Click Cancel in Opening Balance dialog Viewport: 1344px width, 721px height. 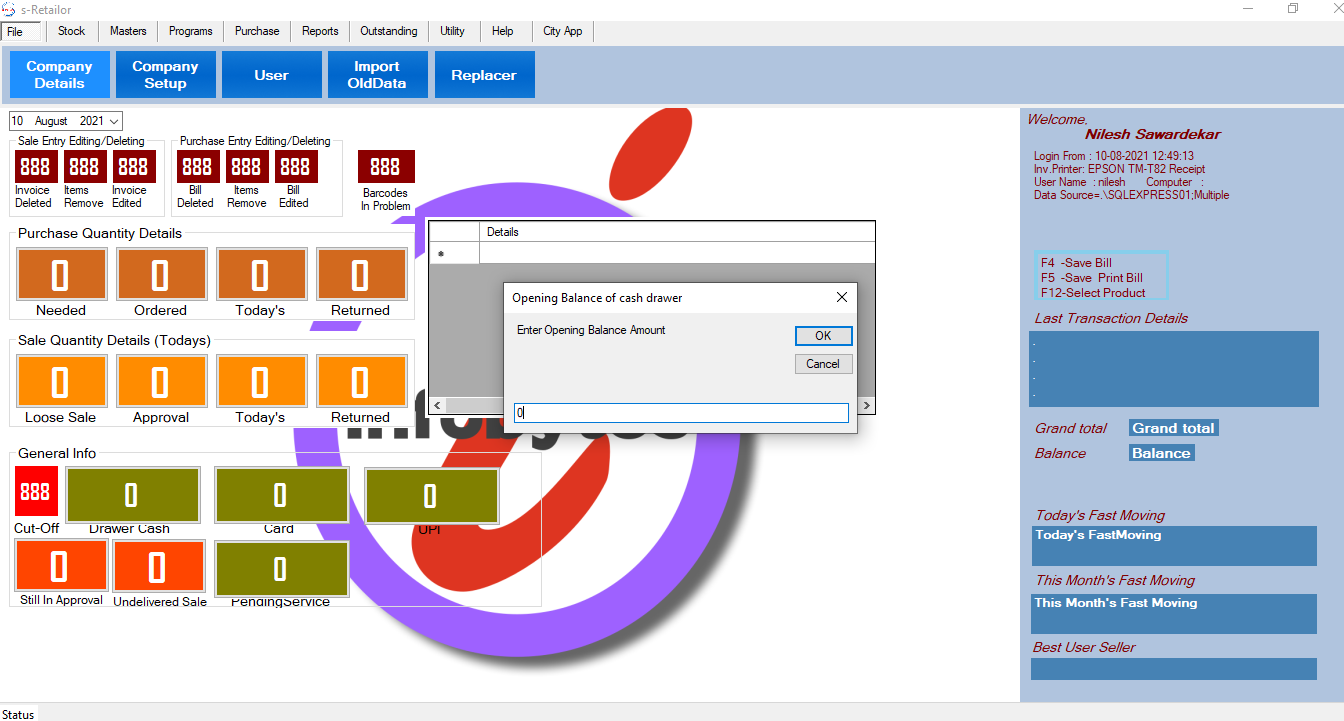click(x=823, y=364)
